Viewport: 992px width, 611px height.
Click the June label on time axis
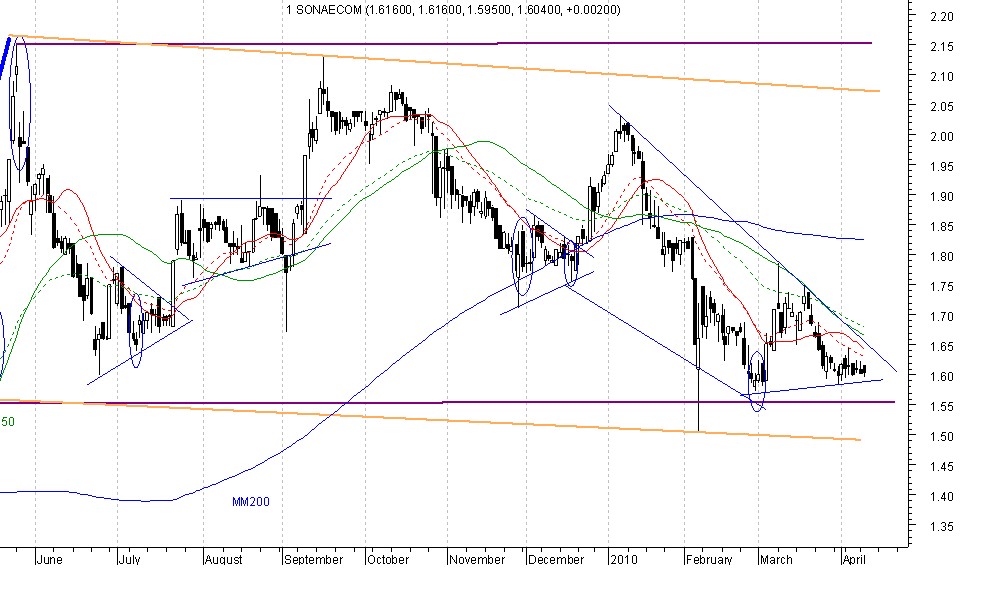coord(49,560)
